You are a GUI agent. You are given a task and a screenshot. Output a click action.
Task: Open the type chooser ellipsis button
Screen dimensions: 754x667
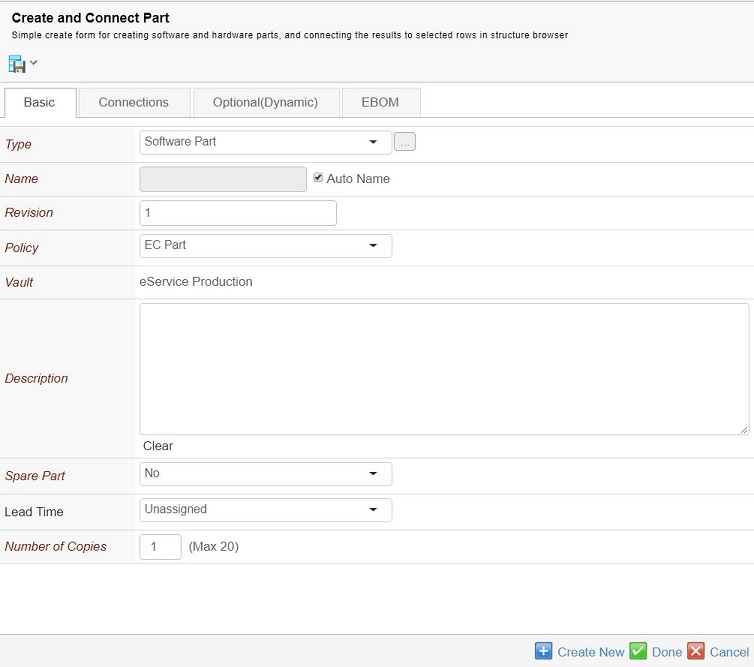tap(404, 142)
